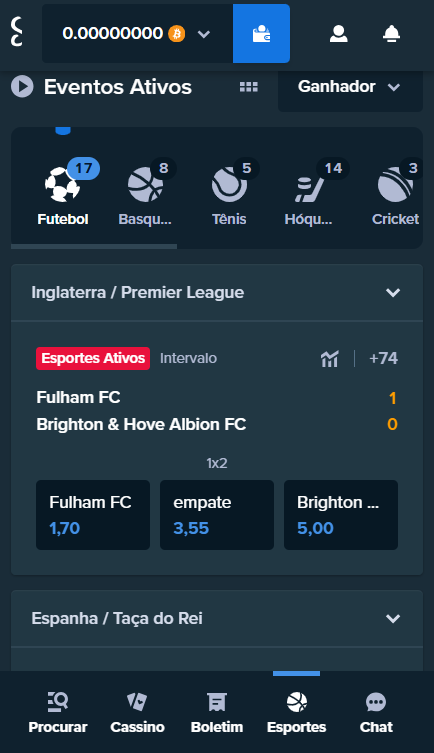434x753 pixels.
Task: Collapse Espanha / Taça do Rei section
Action: (x=393, y=619)
